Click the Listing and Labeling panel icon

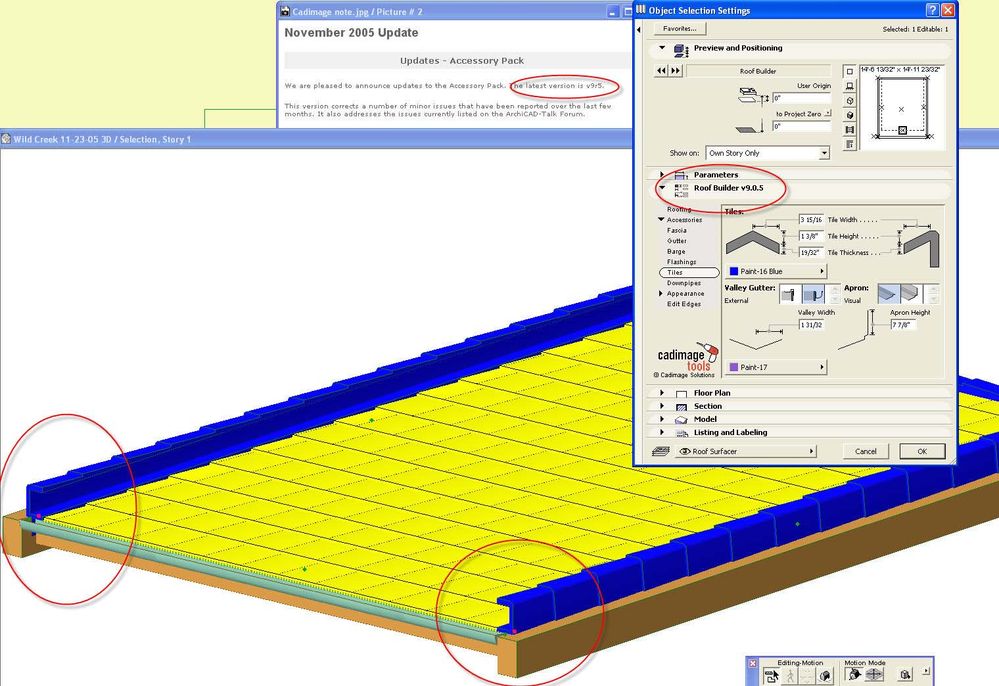(682, 433)
